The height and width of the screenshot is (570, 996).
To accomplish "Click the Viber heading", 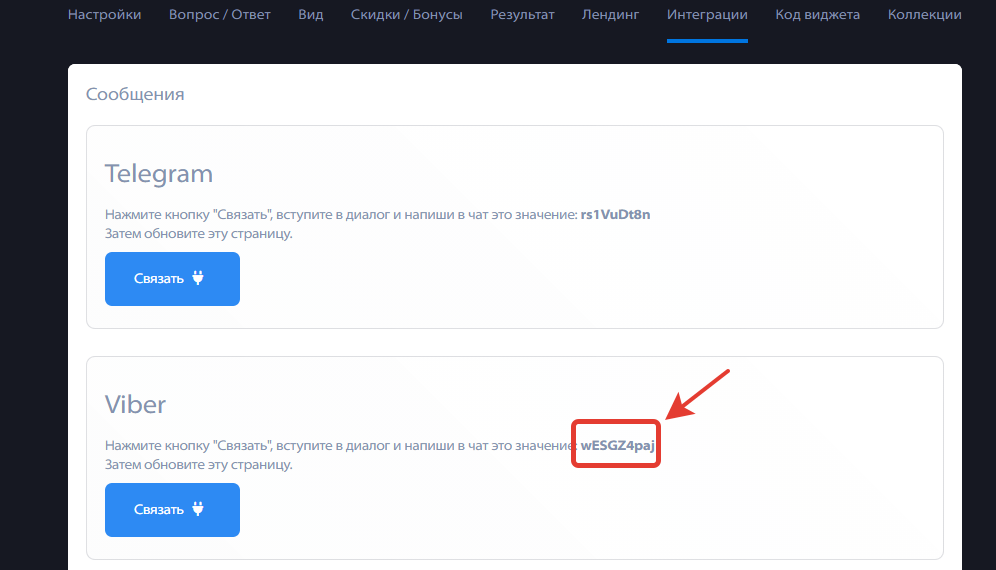I will pos(135,404).
